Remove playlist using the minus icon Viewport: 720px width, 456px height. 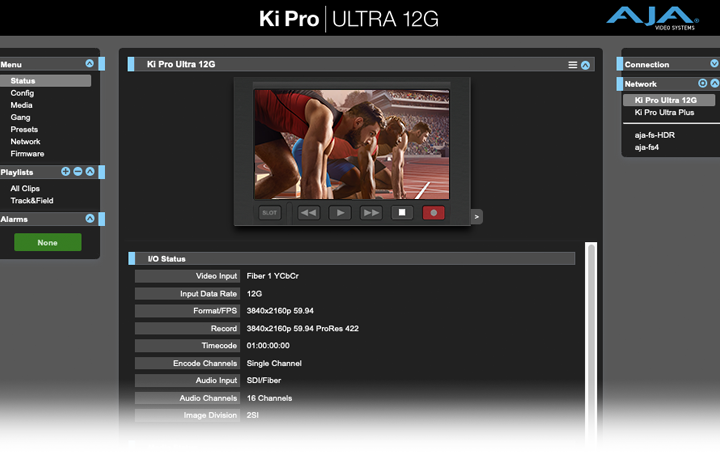[78, 172]
